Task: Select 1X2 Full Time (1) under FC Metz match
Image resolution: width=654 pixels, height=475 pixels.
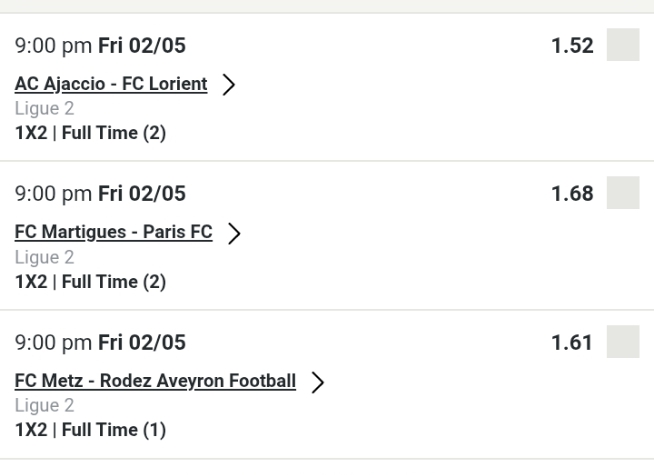Action: click(90, 430)
